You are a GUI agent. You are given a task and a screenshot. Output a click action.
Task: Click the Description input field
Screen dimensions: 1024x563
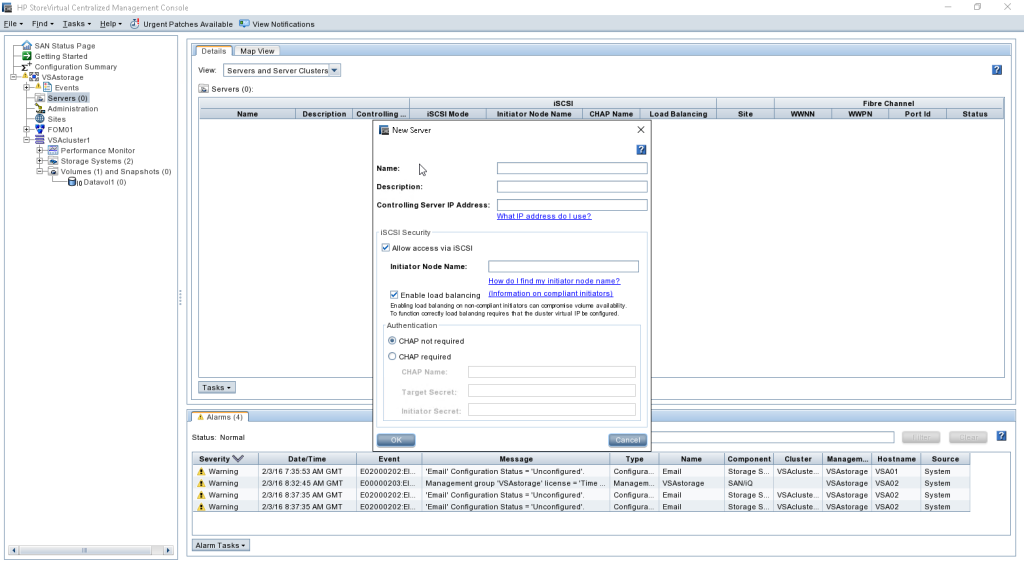pos(572,186)
